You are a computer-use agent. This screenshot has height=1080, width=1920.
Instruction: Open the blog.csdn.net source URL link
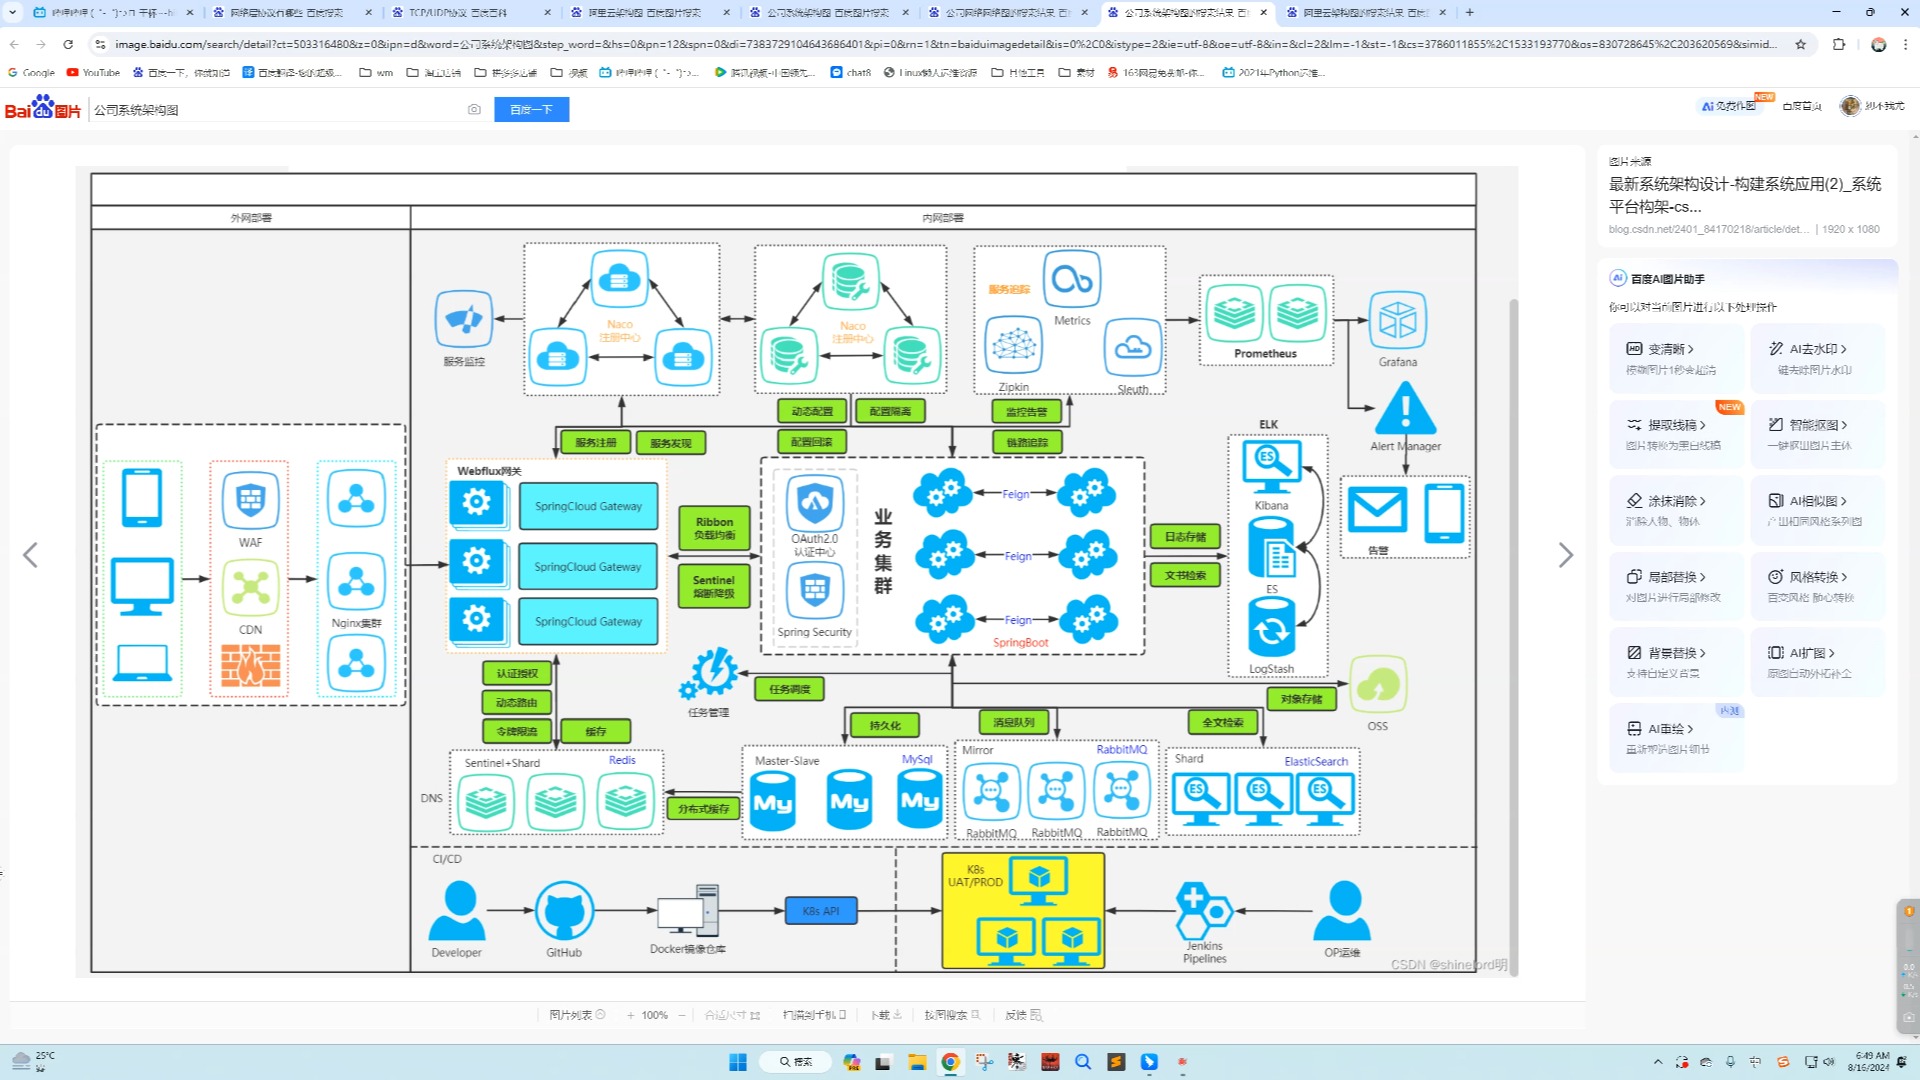1708,229
